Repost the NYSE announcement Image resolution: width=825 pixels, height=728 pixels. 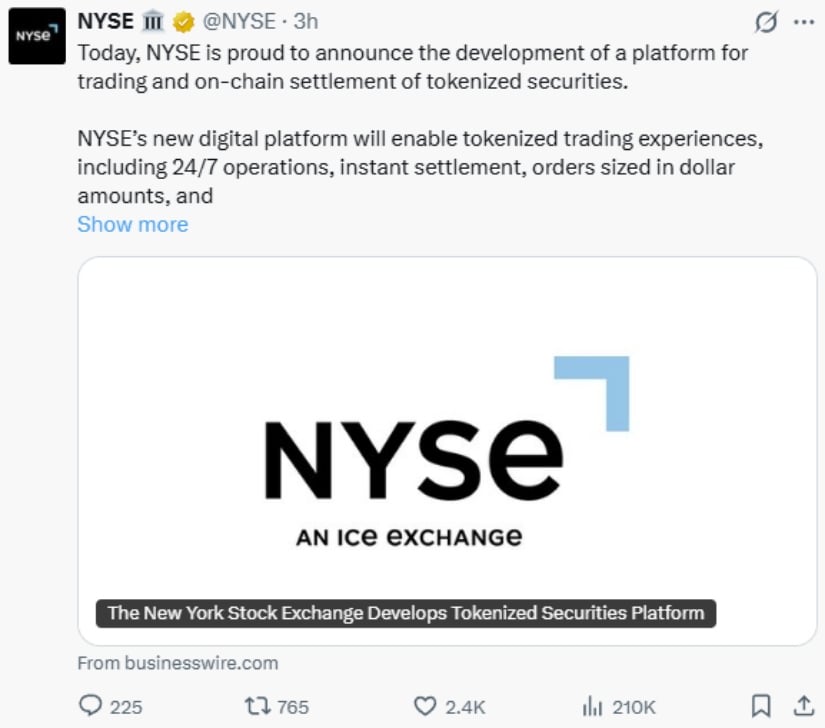tap(256, 706)
